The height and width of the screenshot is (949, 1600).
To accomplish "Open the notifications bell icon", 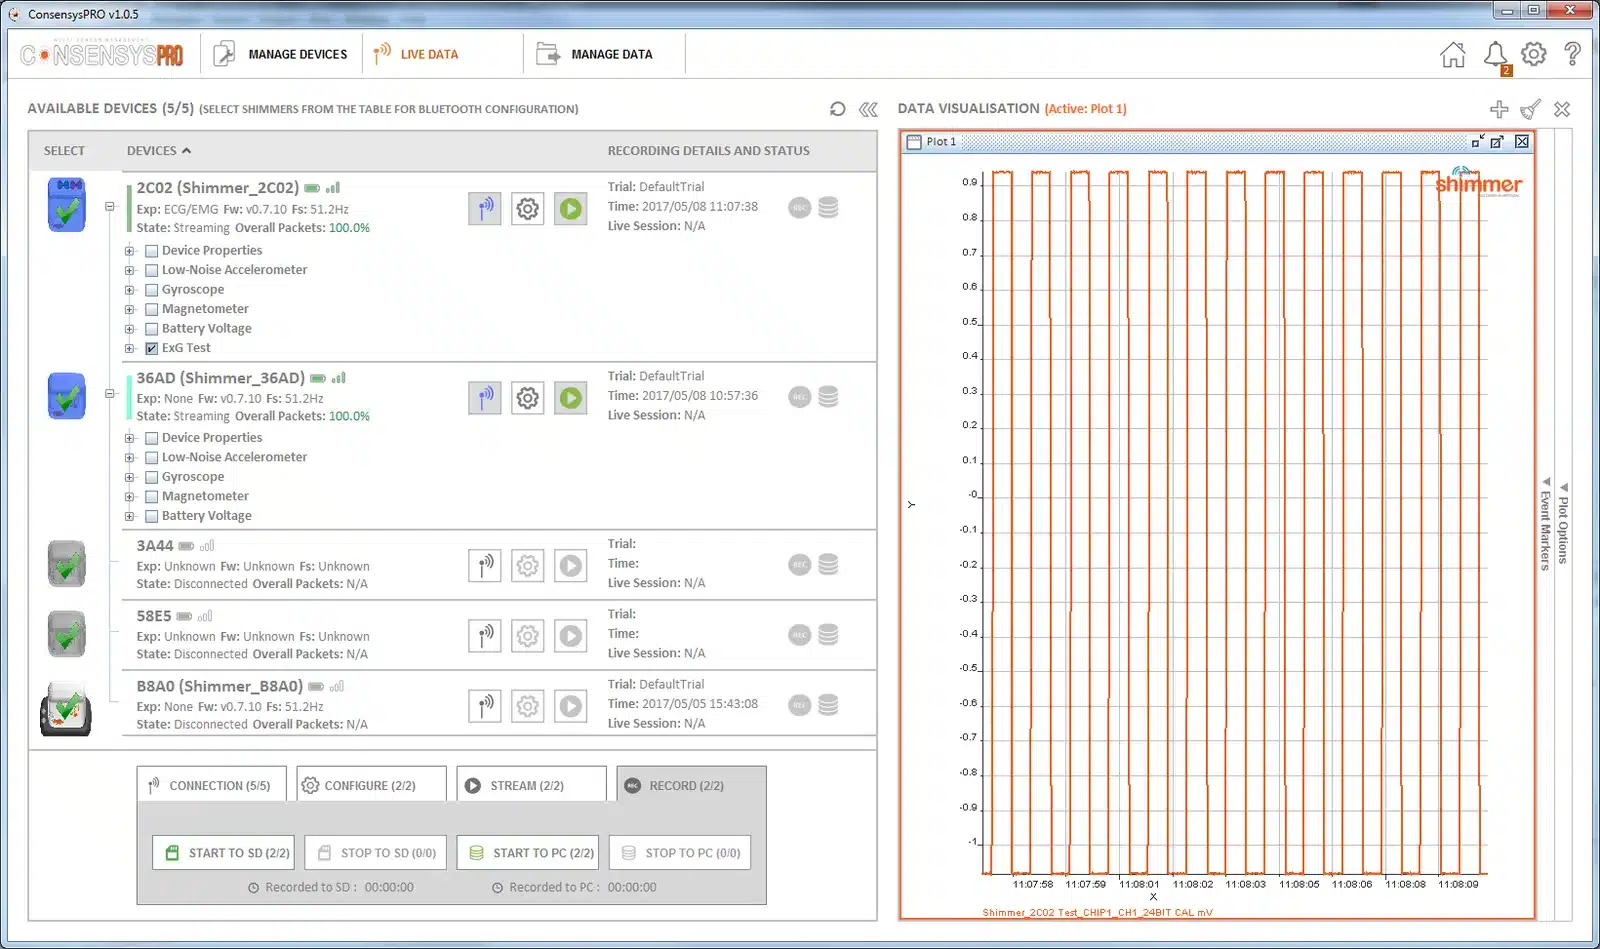I will 1495,54.
